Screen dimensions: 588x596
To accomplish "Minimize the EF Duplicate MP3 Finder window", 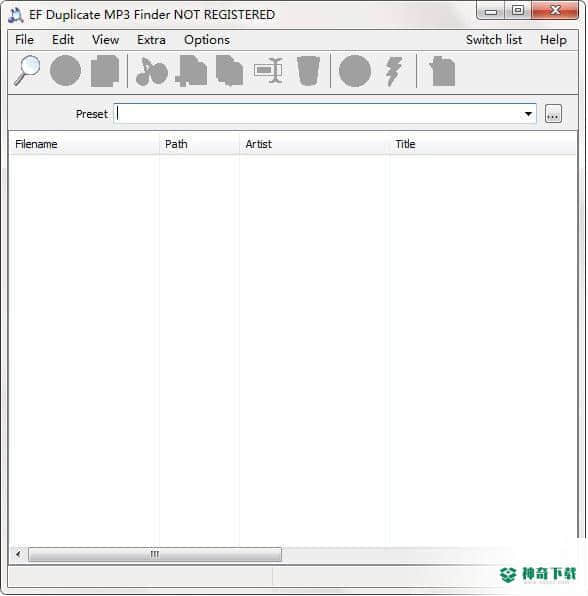I will [491, 11].
